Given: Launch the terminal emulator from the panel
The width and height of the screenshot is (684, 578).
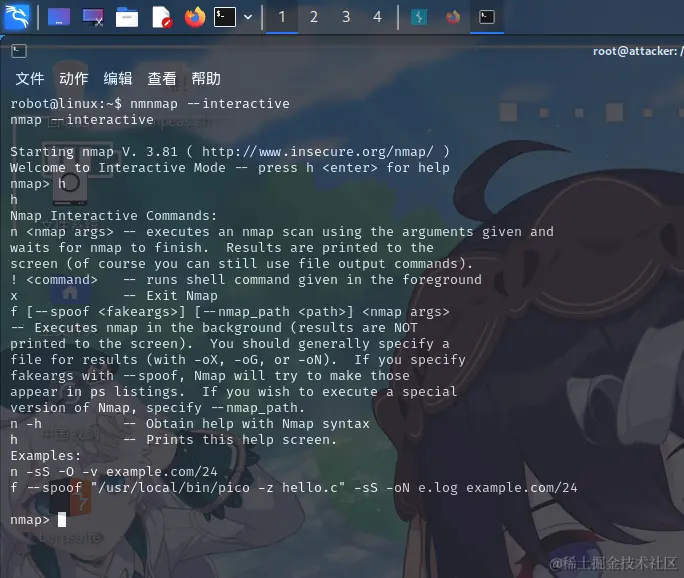Looking at the screenshot, I should (225, 17).
